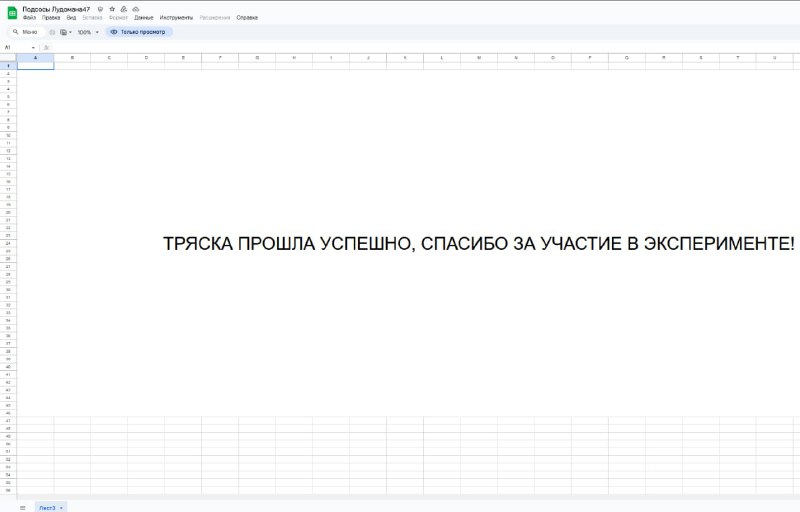Click the move-to-folder icon beside the title
The image size is (800, 512).
[123, 9]
